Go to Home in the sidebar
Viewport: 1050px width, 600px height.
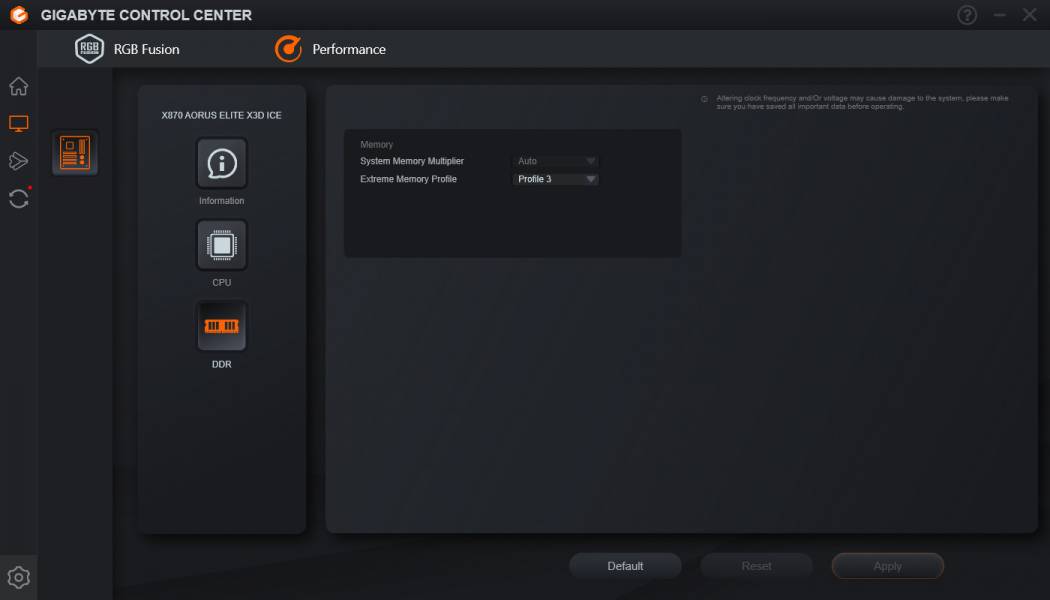[x=18, y=86]
